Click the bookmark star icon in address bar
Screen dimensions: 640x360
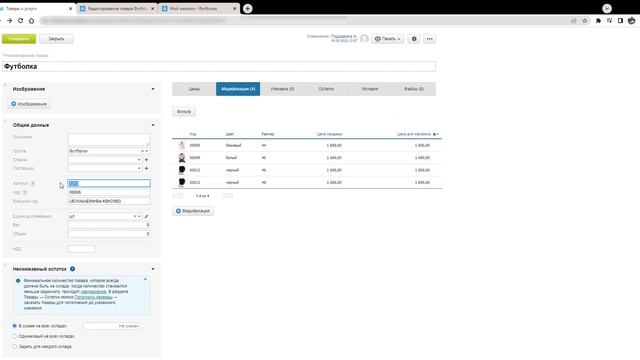tap(584, 20)
